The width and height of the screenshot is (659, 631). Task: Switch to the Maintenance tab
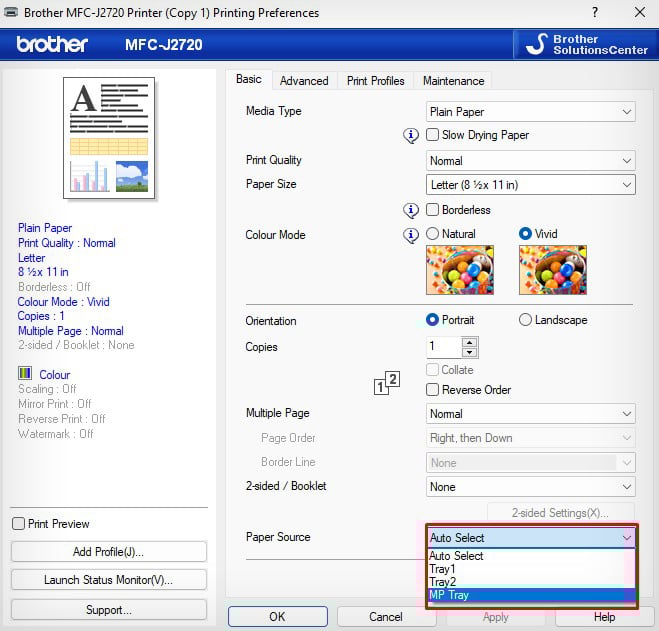click(453, 81)
